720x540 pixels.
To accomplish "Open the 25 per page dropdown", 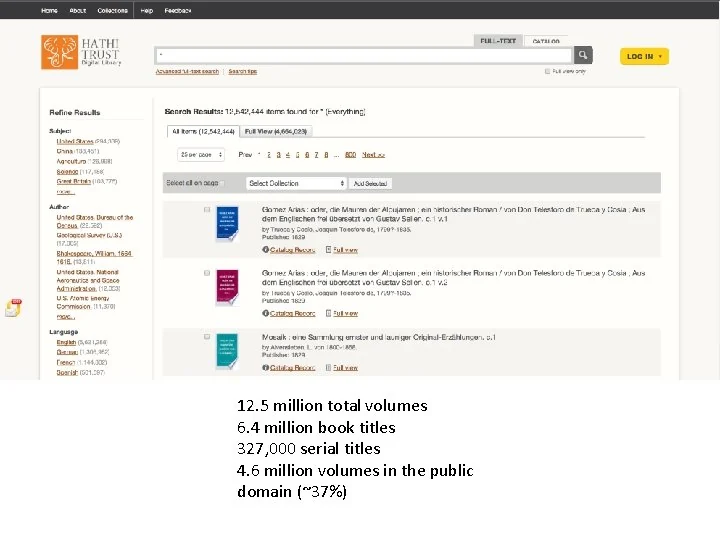I will (x=201, y=155).
